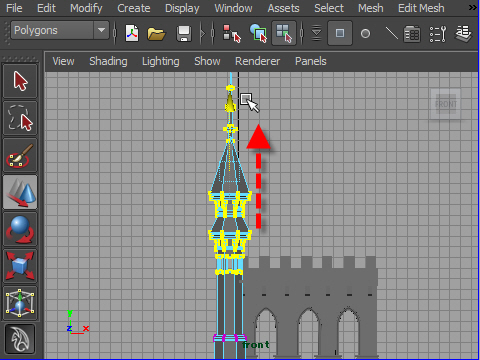Screen dimensions: 480x360
Task: Choose the Select tool arrow
Action: click(20, 81)
